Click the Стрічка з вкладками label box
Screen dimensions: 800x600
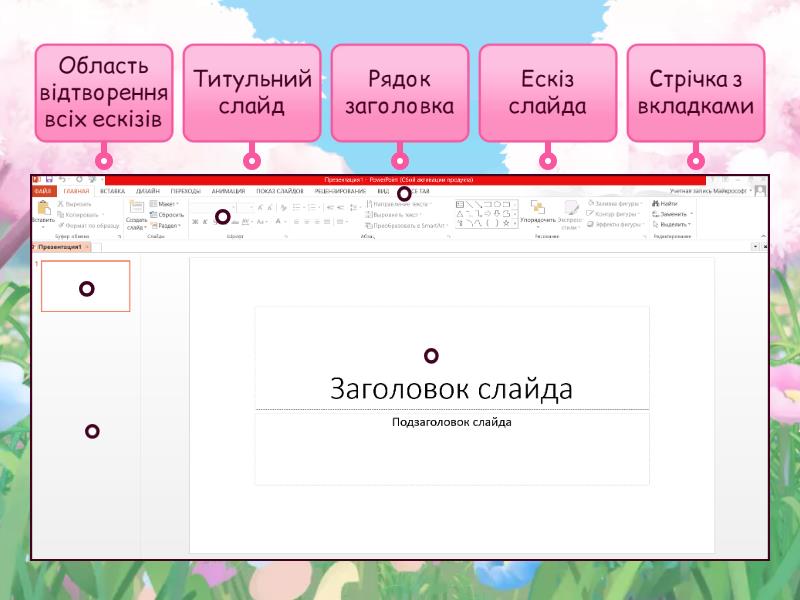point(696,92)
